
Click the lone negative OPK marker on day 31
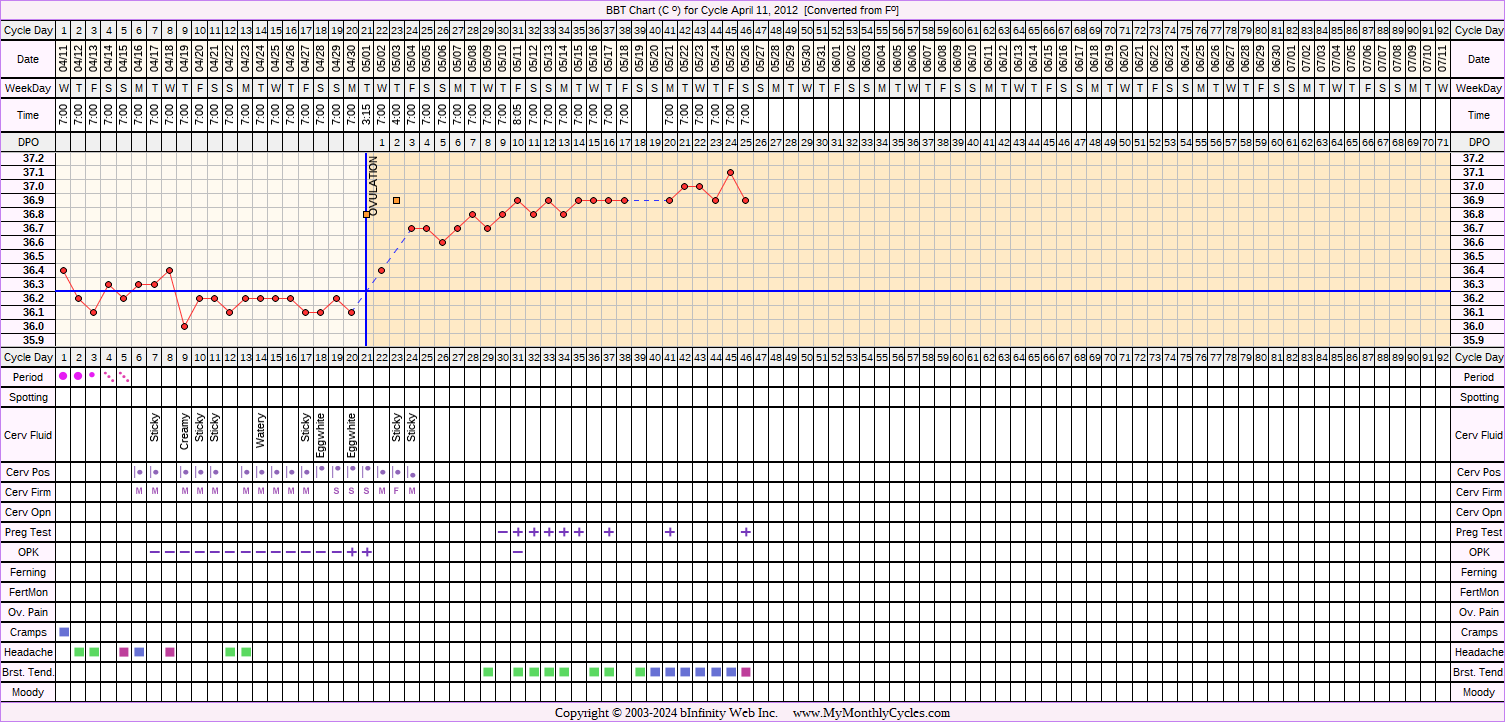(x=517, y=552)
